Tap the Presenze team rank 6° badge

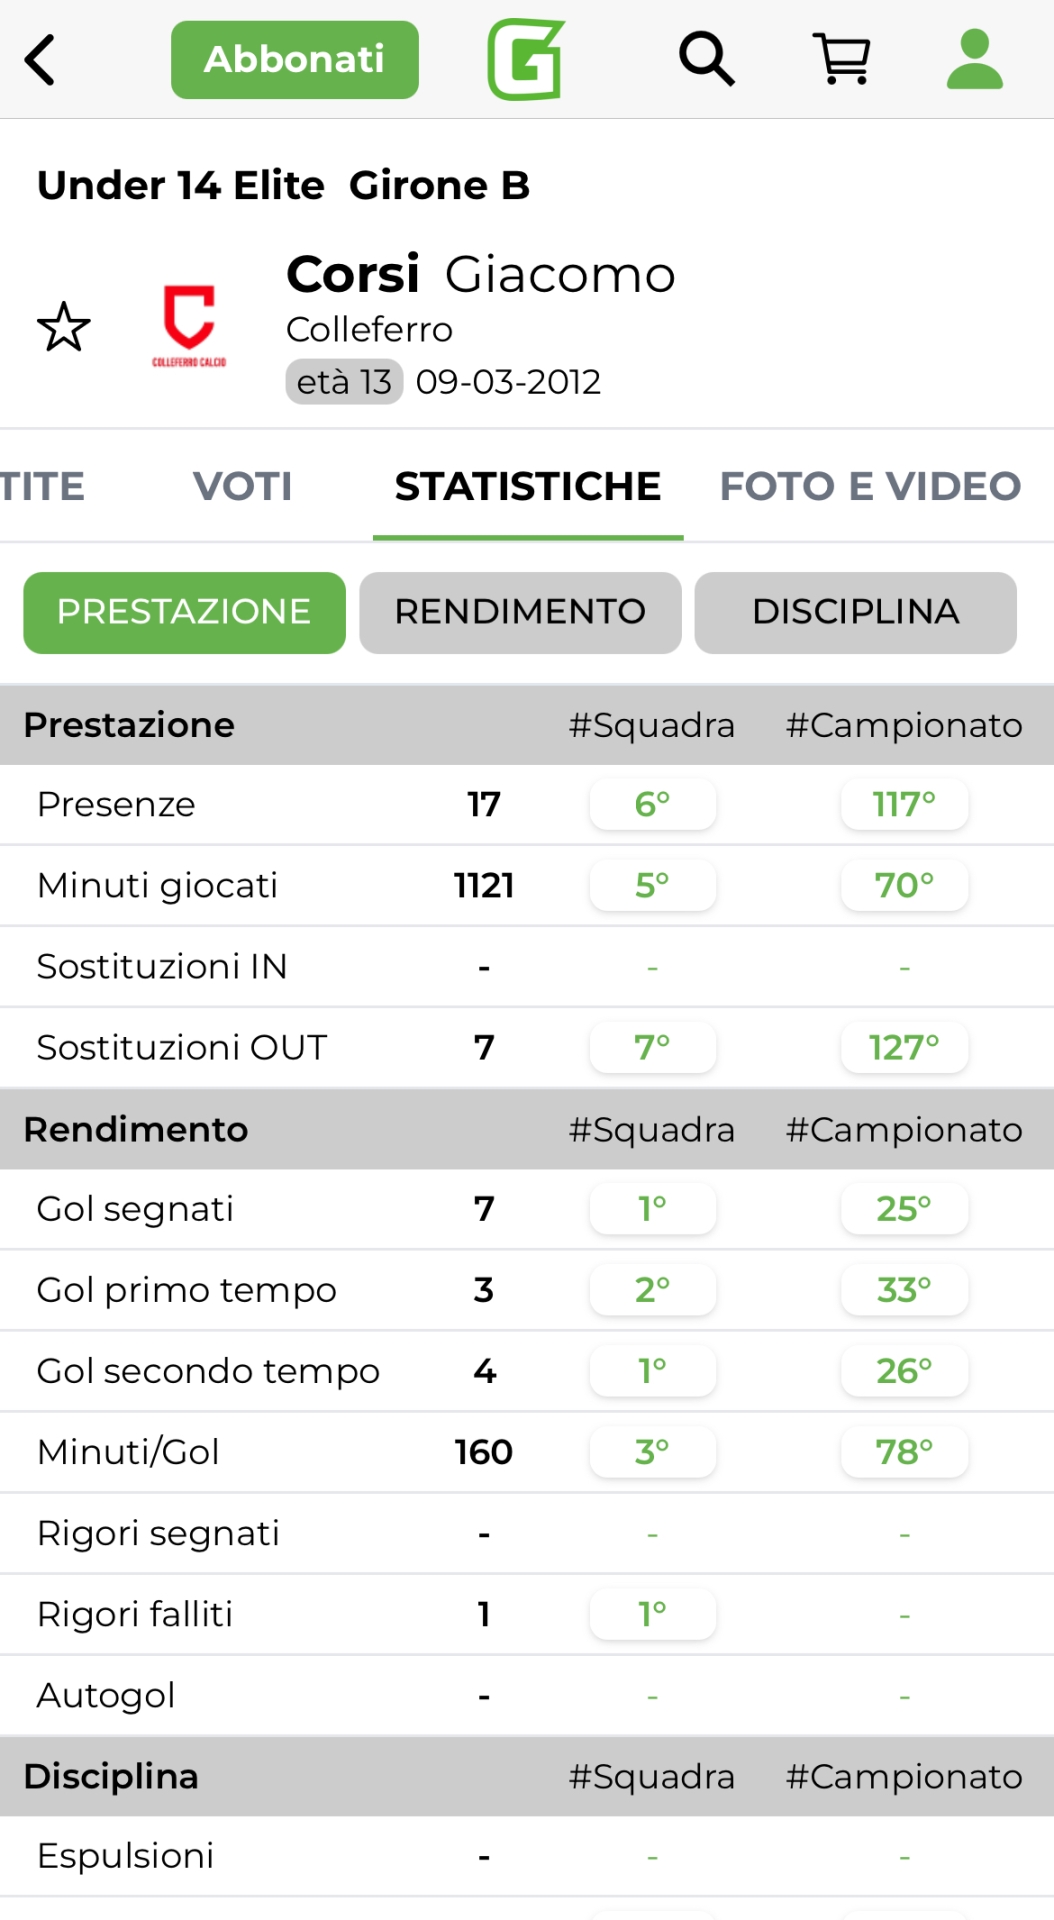(x=653, y=804)
